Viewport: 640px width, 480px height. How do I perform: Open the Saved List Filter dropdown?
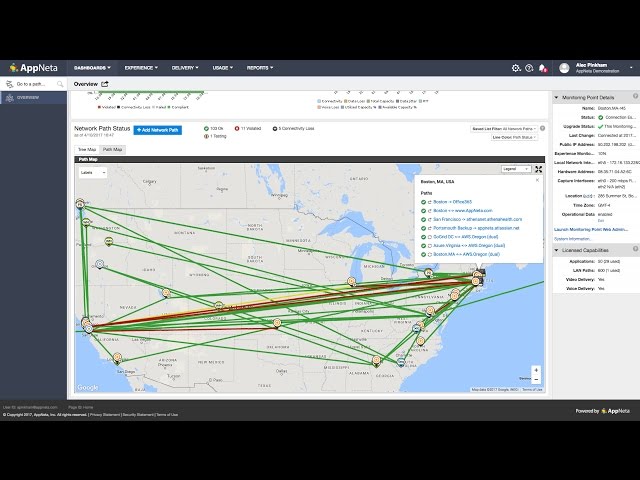504,129
